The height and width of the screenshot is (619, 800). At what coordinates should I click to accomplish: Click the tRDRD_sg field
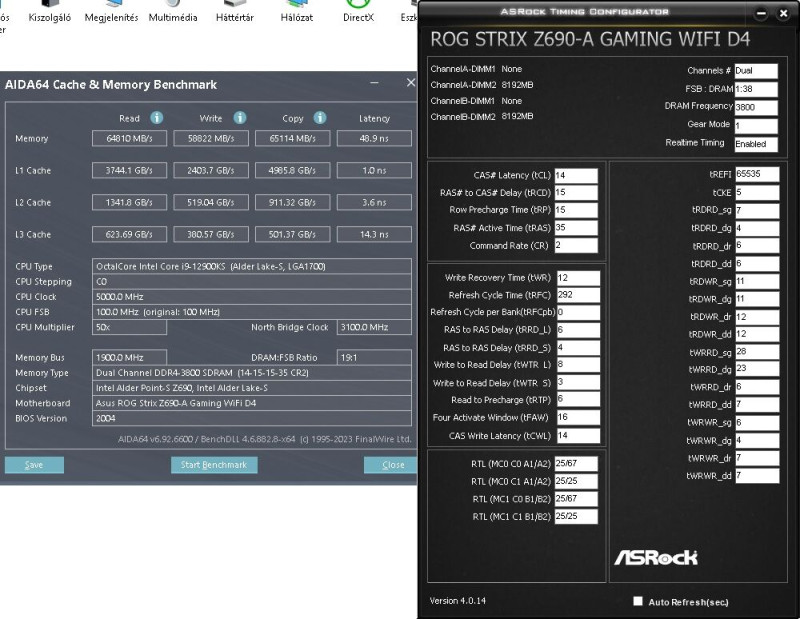[x=757, y=210]
